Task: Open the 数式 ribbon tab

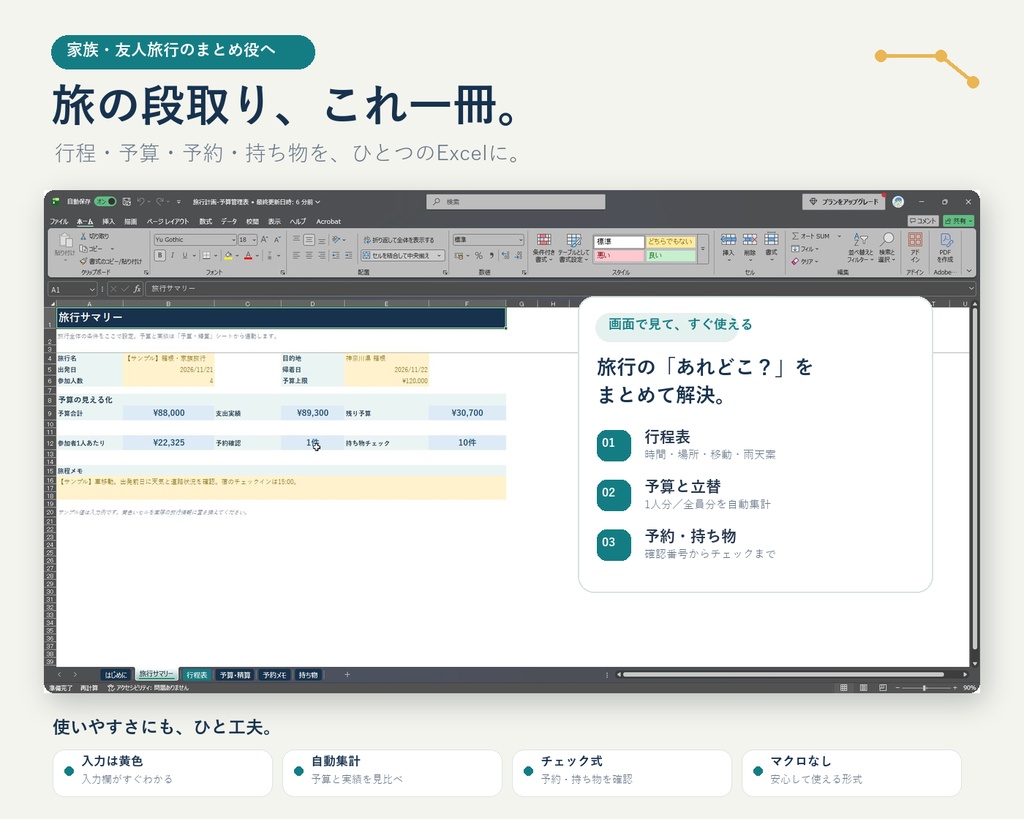Action: point(206,221)
